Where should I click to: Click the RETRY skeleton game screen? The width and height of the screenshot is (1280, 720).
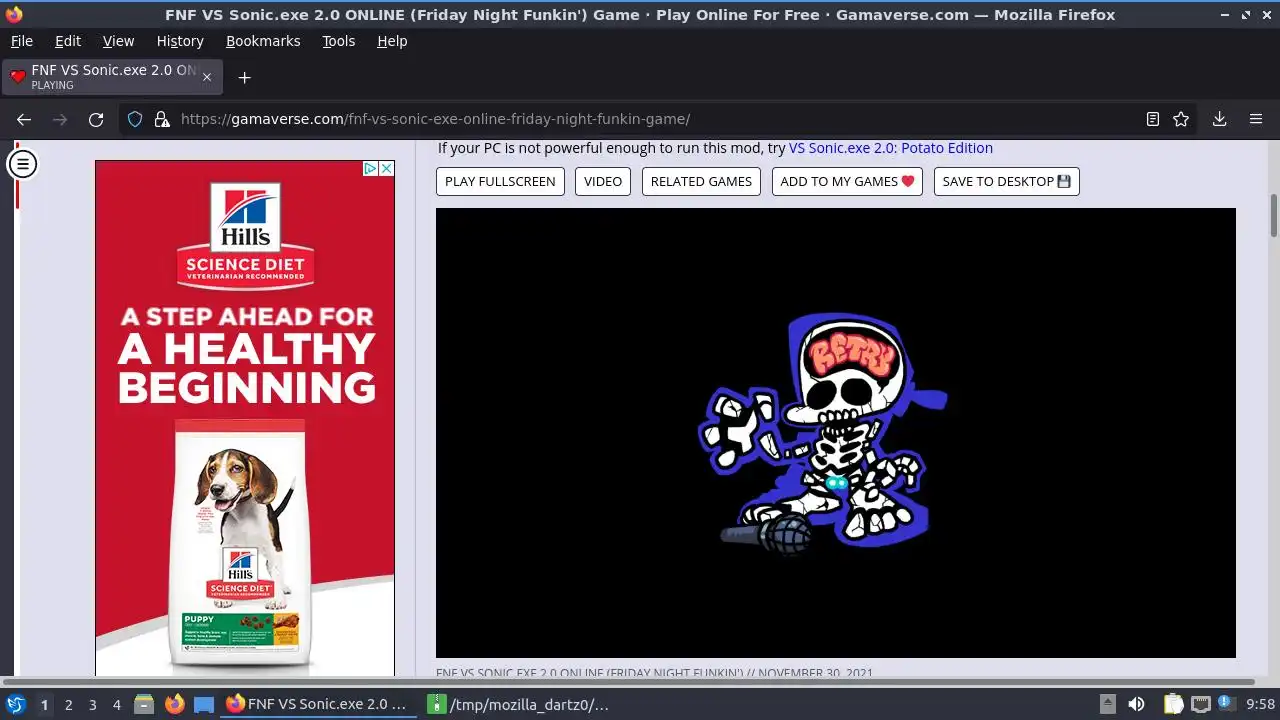(836, 433)
